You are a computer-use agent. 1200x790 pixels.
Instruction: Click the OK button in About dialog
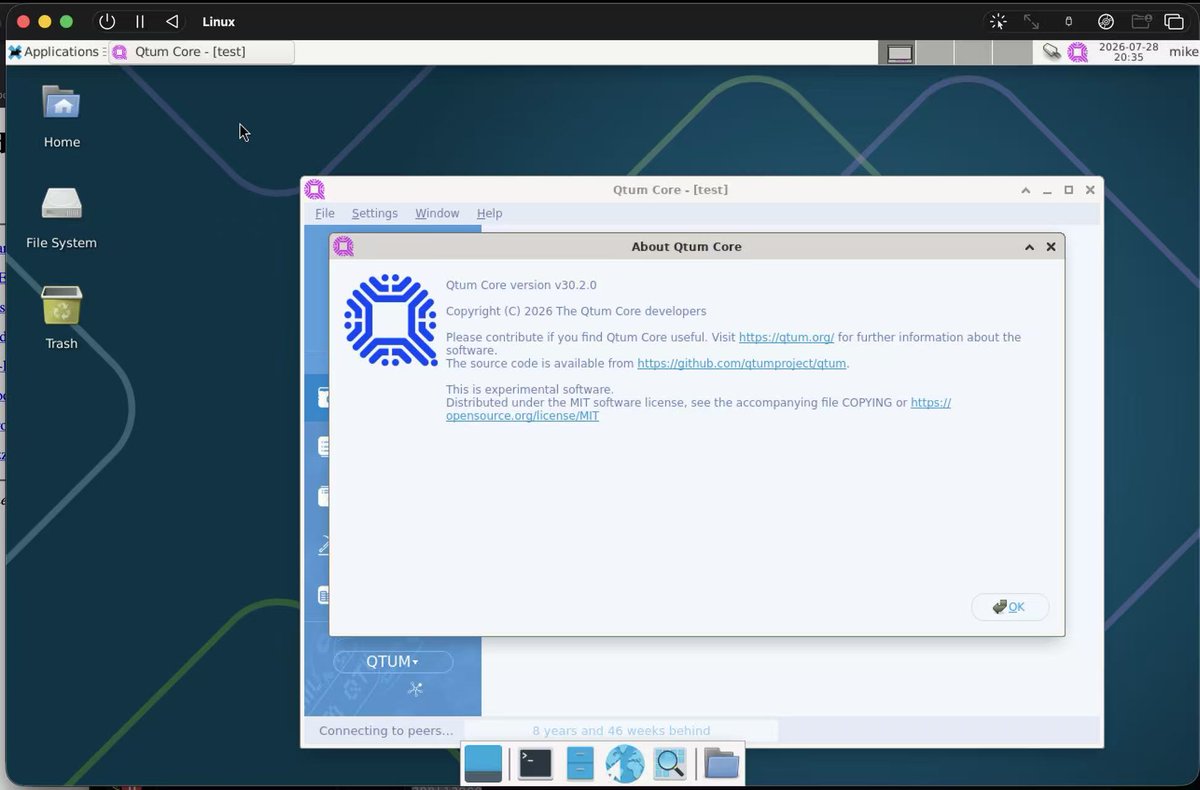click(x=1010, y=607)
